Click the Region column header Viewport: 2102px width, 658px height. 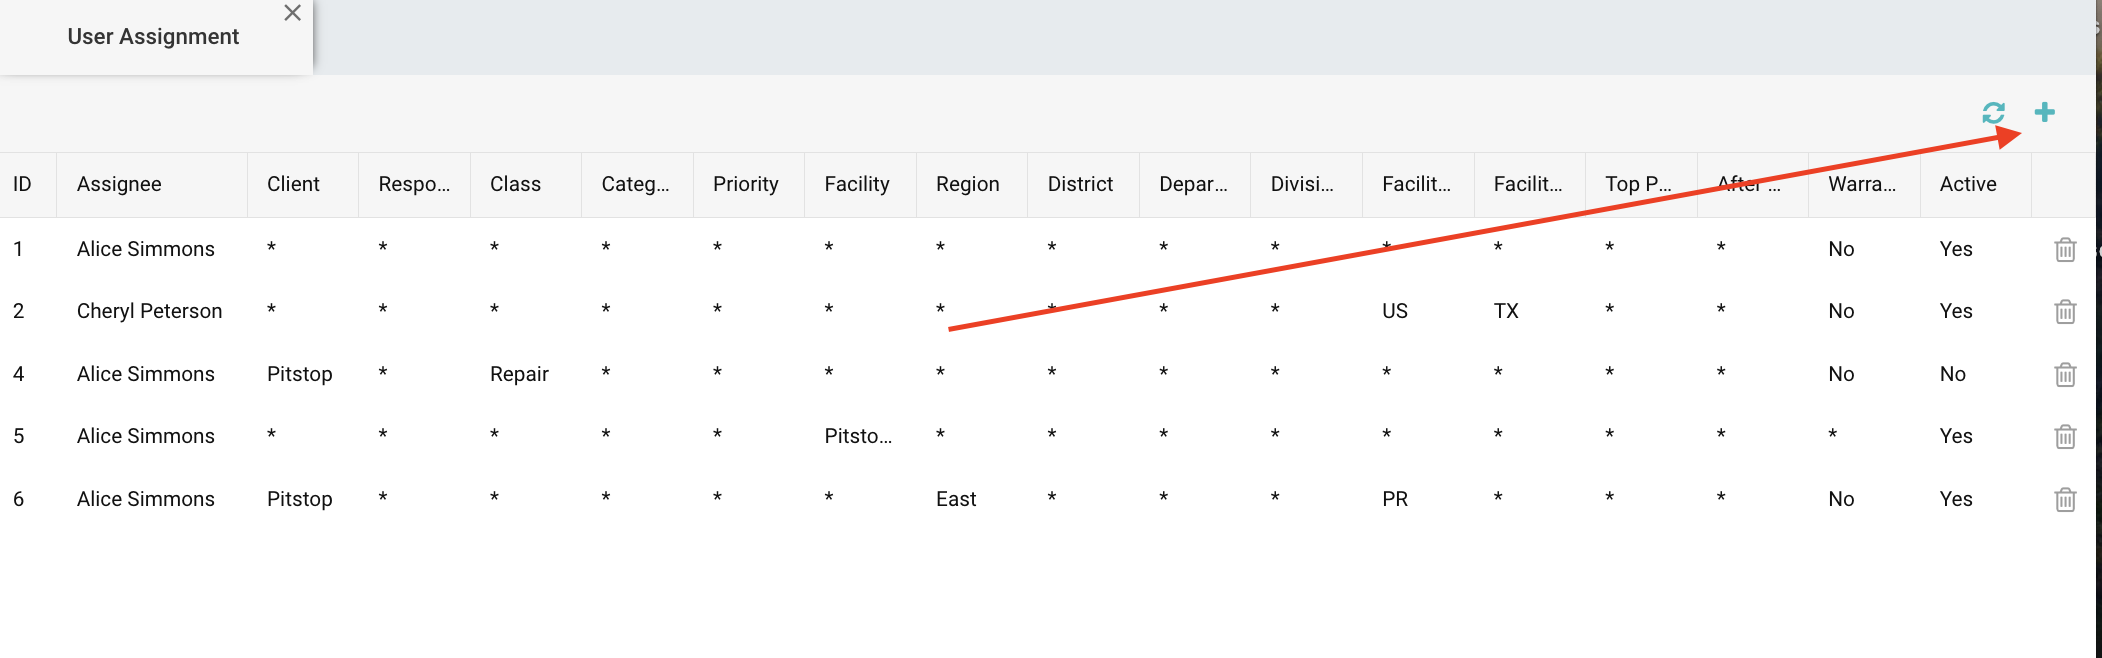click(x=967, y=184)
